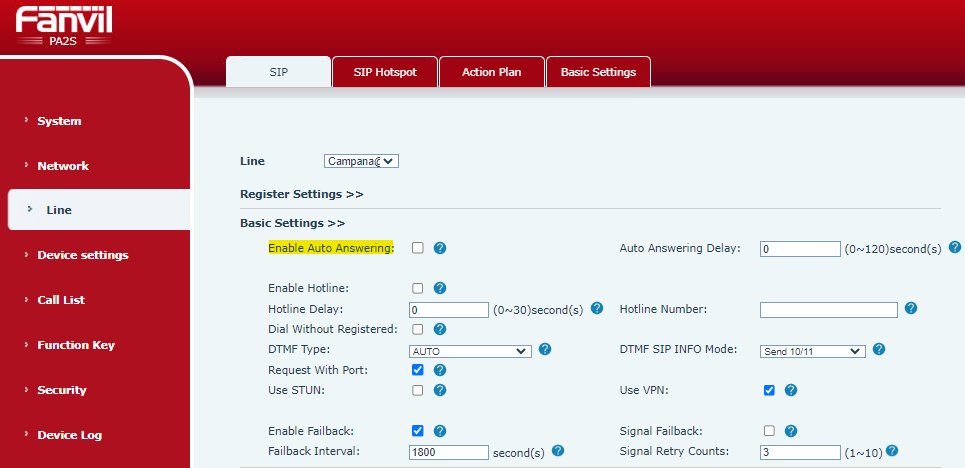Click the DTMF Type label
The height and width of the screenshot is (468, 965).
(x=299, y=349)
